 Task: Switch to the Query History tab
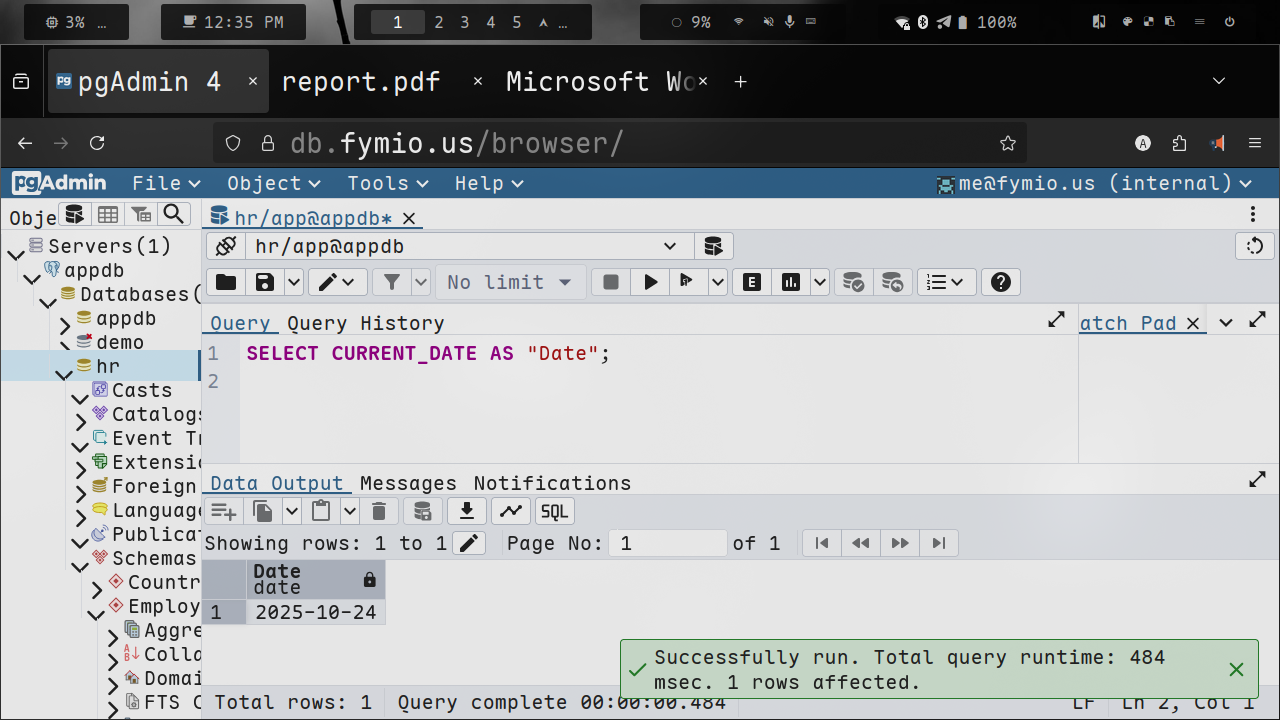click(x=365, y=323)
